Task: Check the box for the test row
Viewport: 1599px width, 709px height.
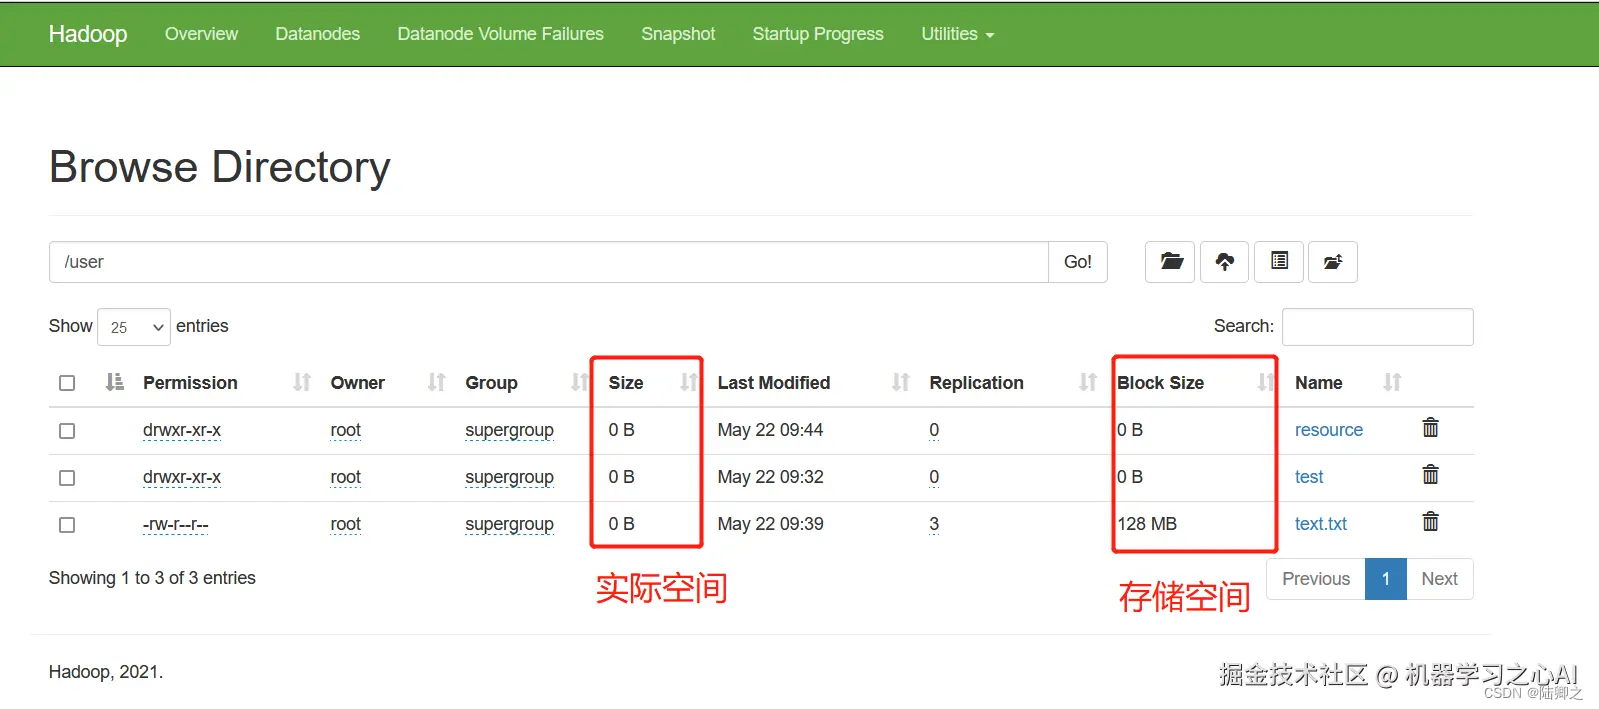Action: pos(67,478)
